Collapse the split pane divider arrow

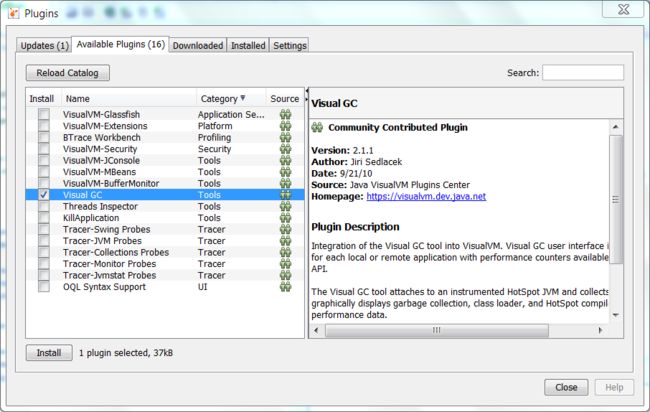[x=307, y=91]
